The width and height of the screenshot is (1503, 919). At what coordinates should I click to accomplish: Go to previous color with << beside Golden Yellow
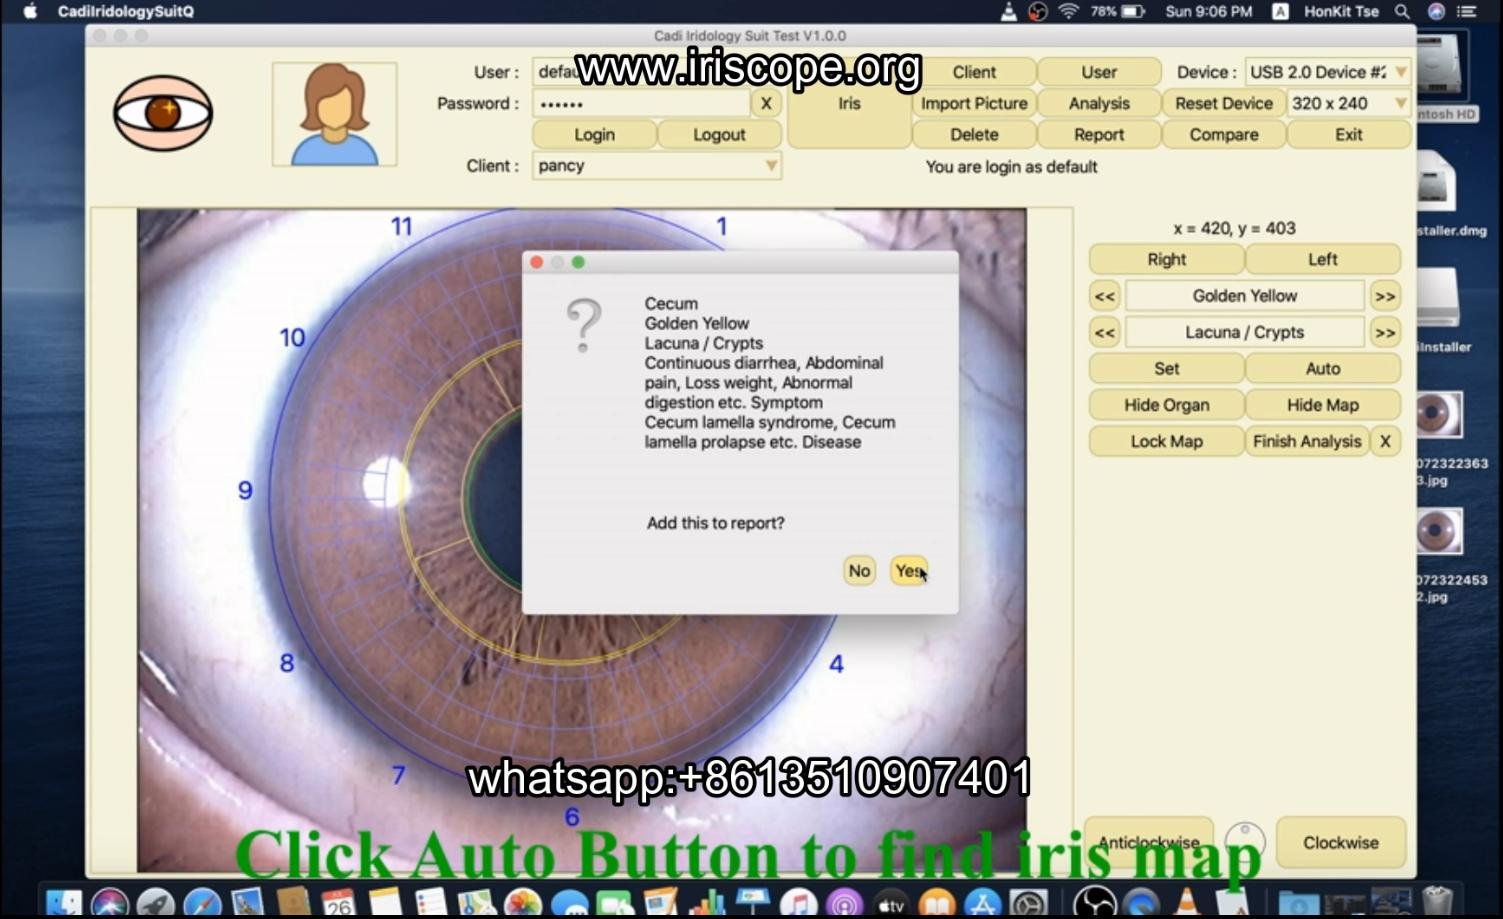pos(1104,296)
